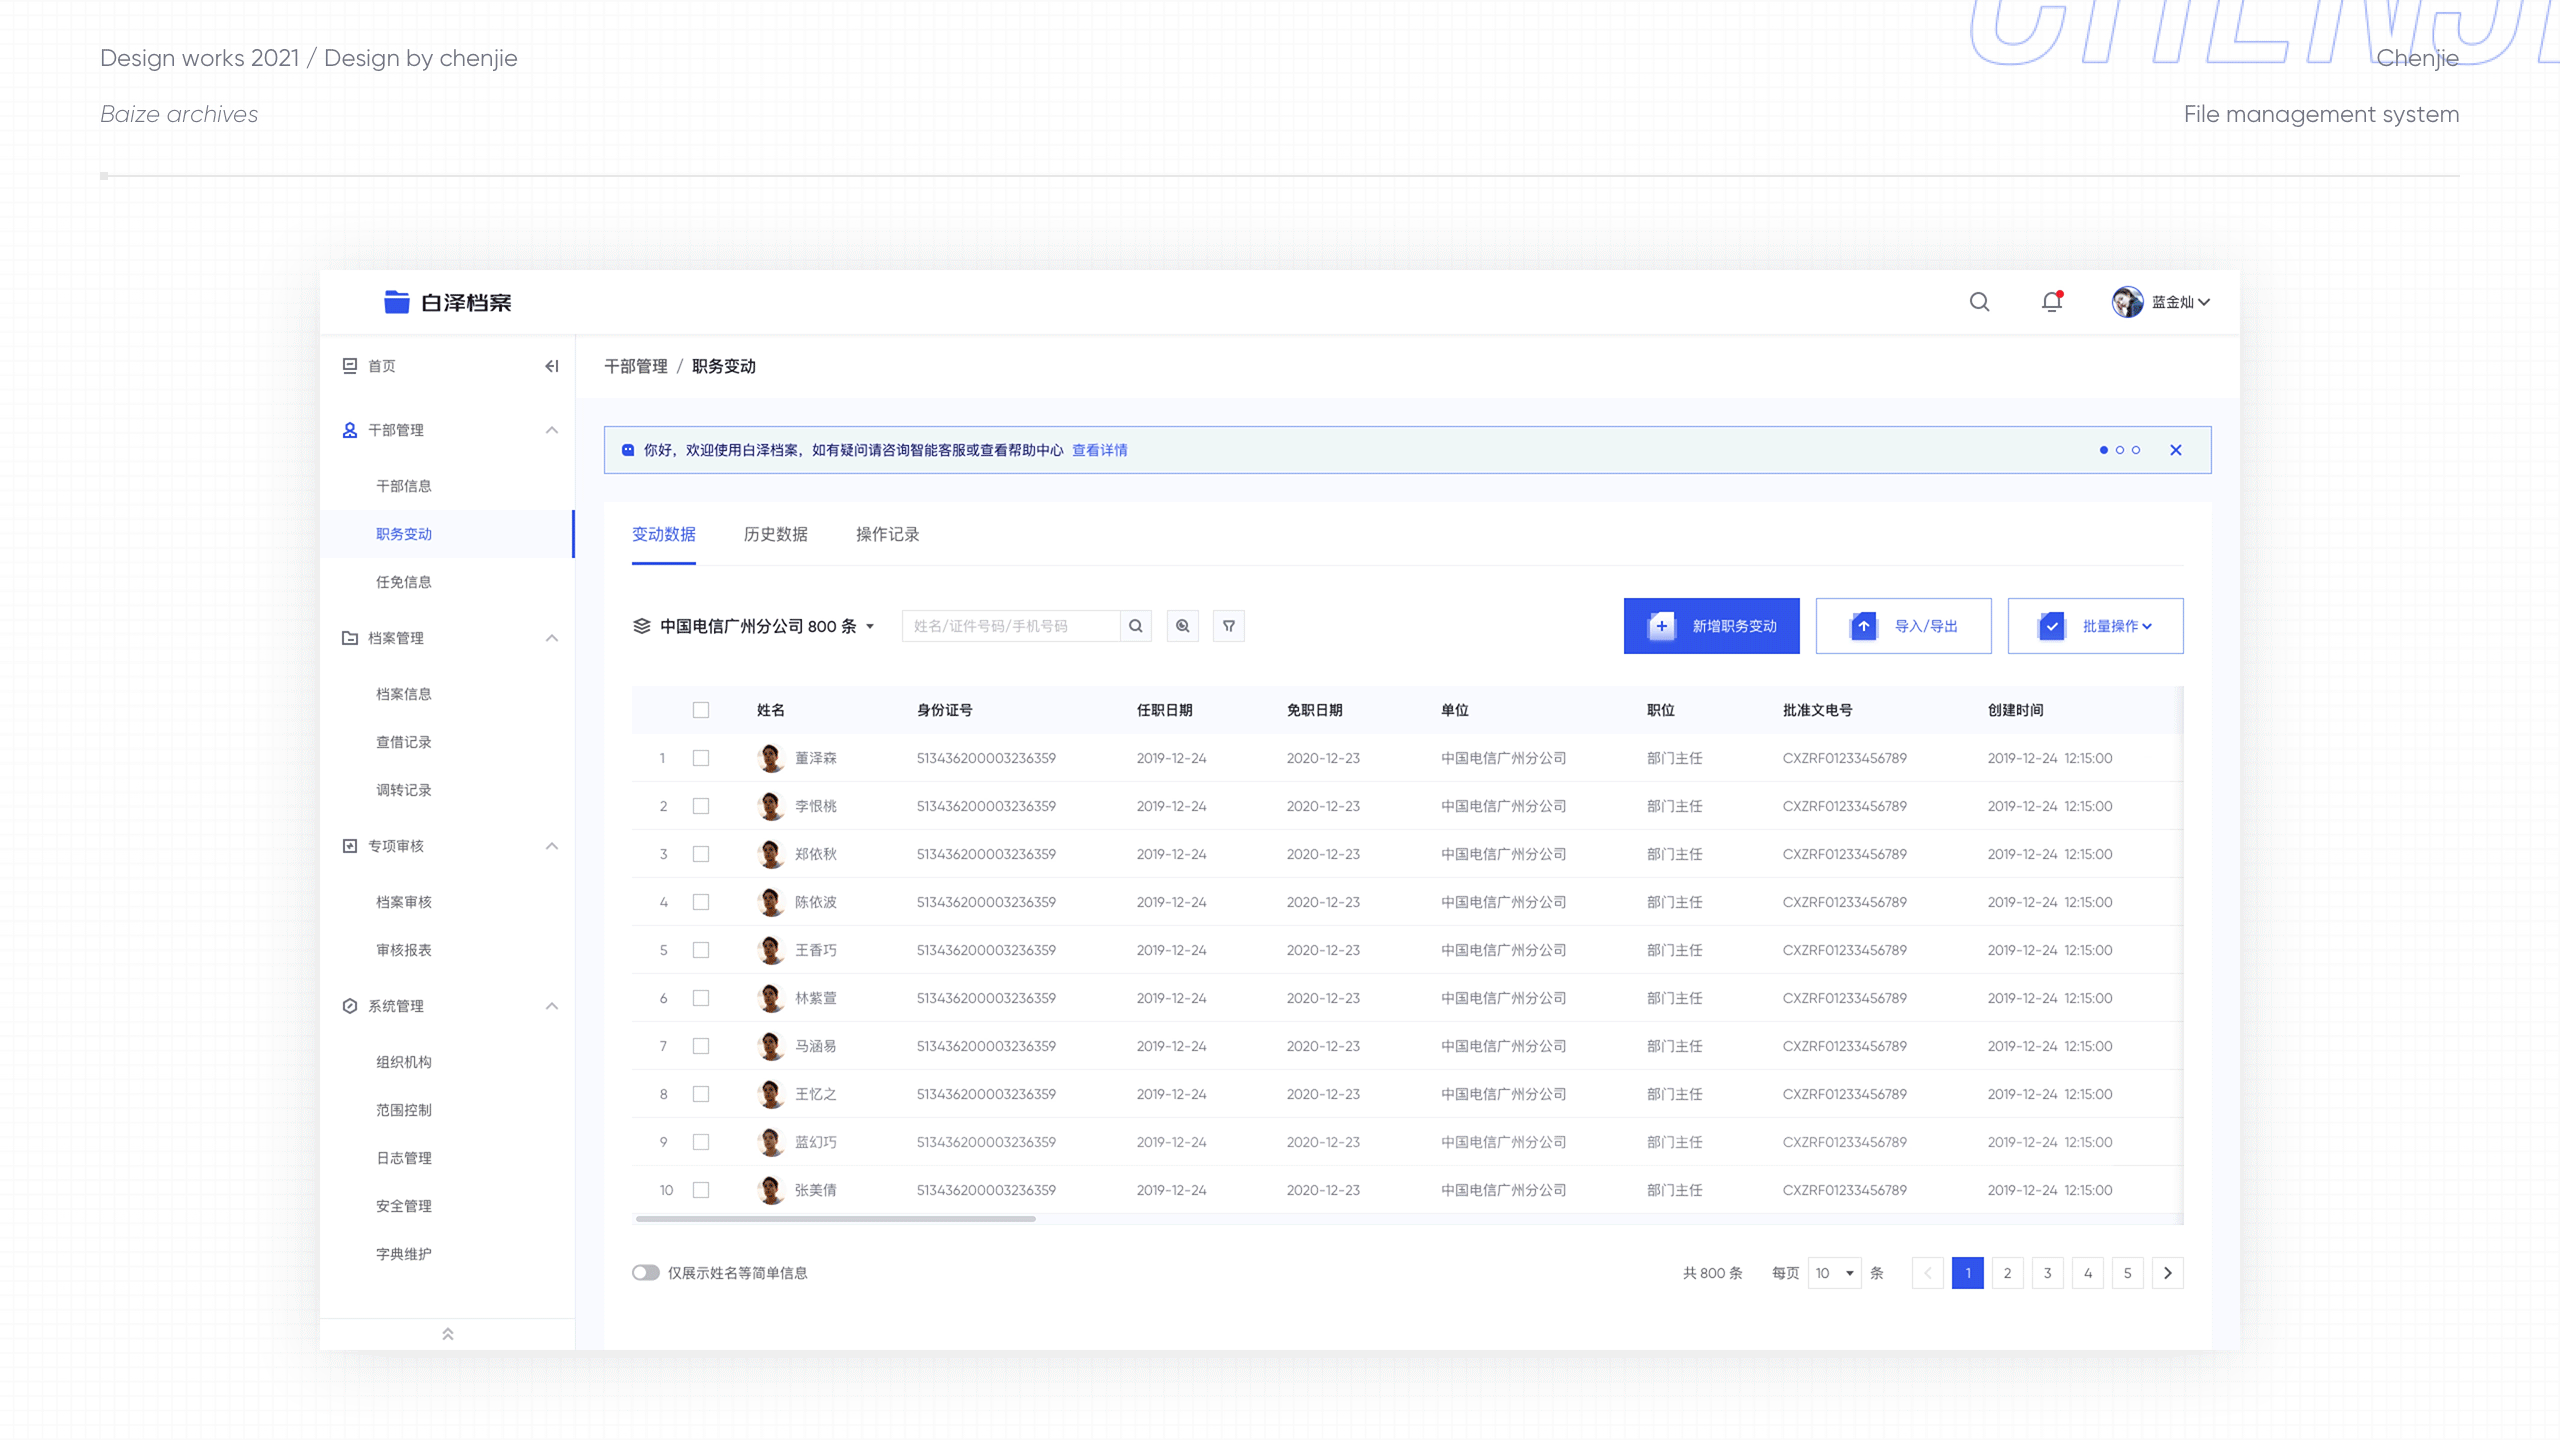The image size is (2560, 1440).
Task: Open the per-page 10 dropdown
Action: pos(1834,1273)
